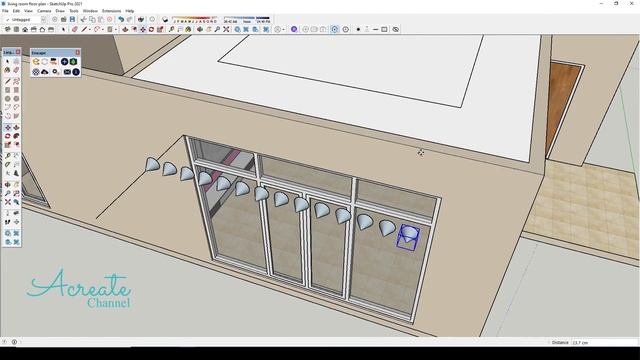Toggle shadows display icon
This screenshot has width=640, height=360.
165,19
